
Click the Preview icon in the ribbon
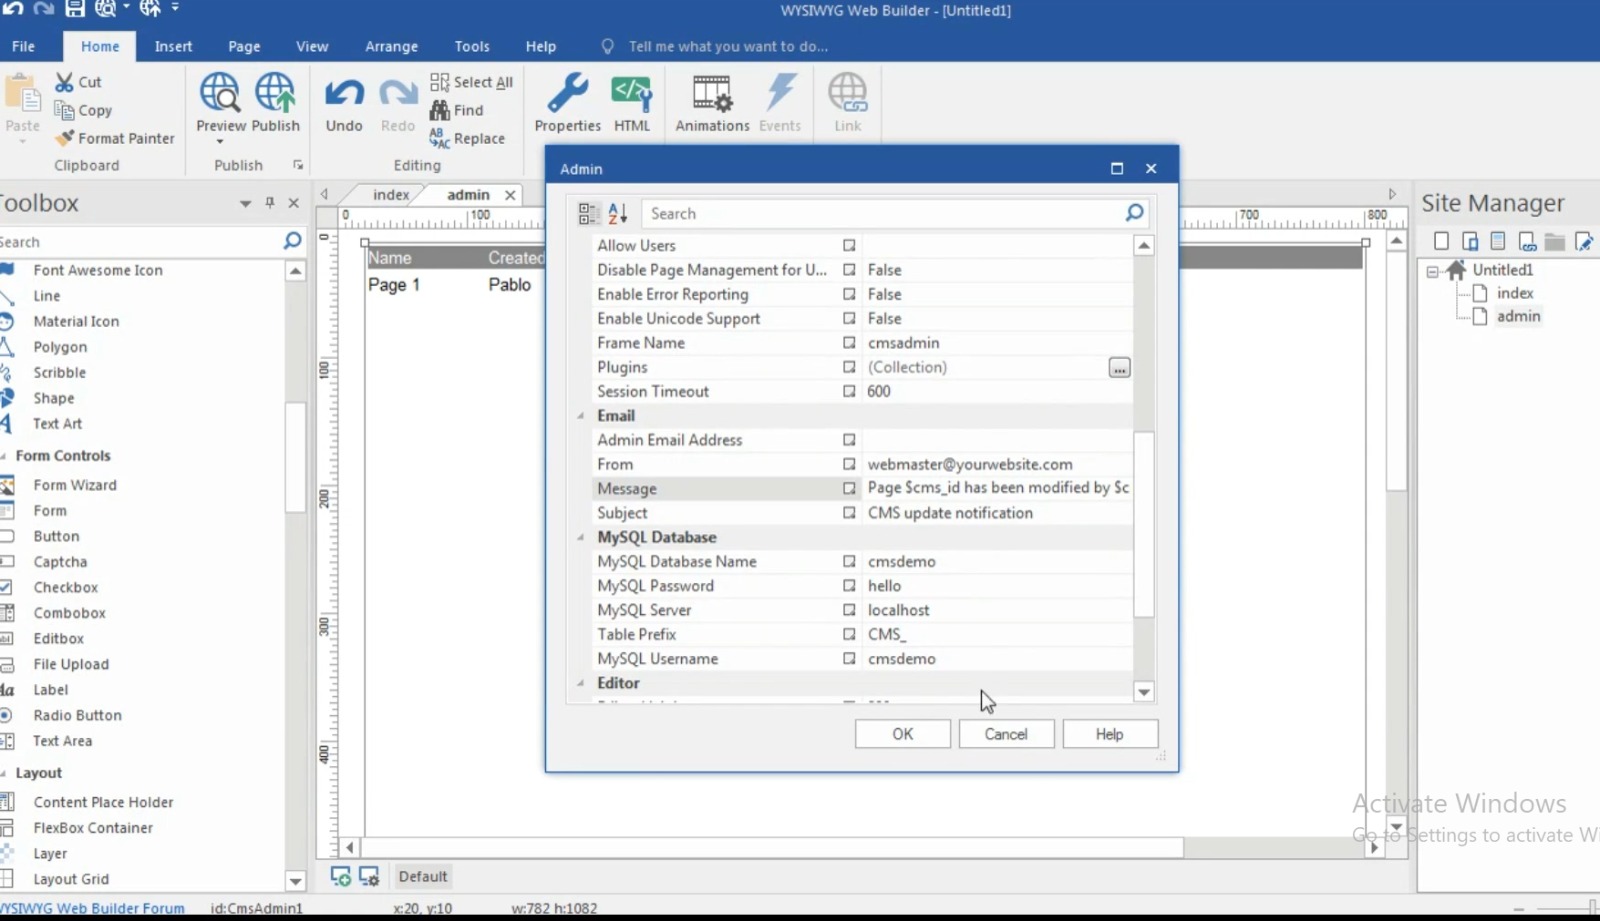(x=220, y=92)
